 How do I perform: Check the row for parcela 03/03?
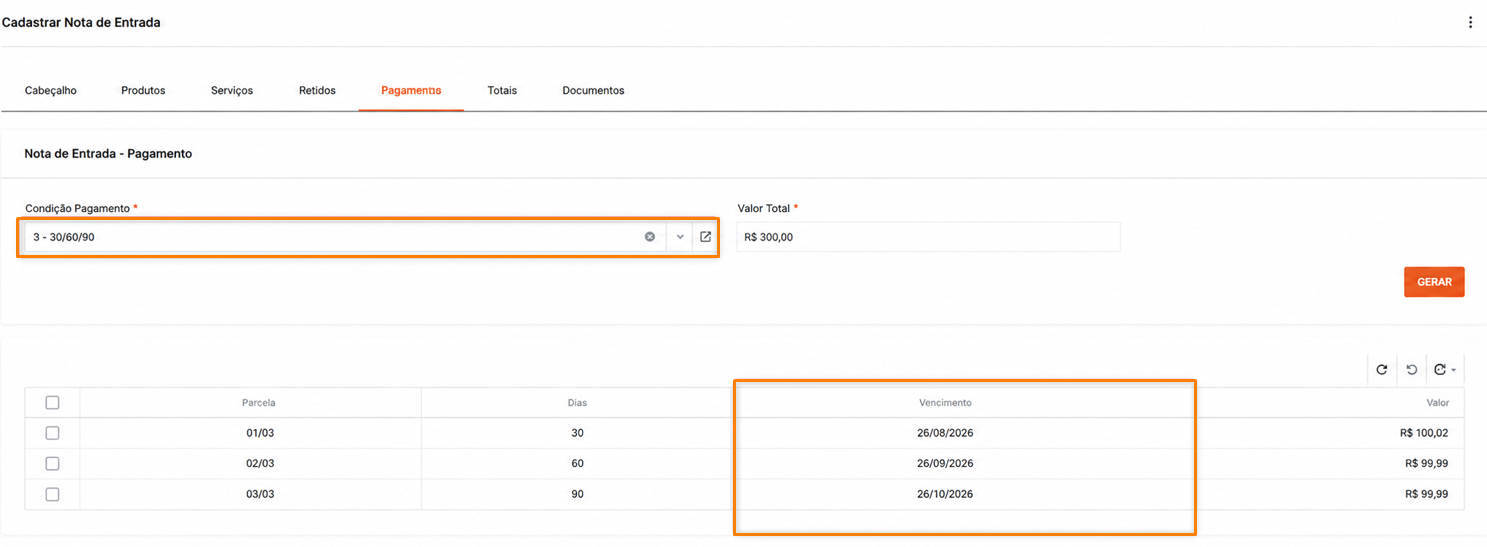(x=53, y=495)
